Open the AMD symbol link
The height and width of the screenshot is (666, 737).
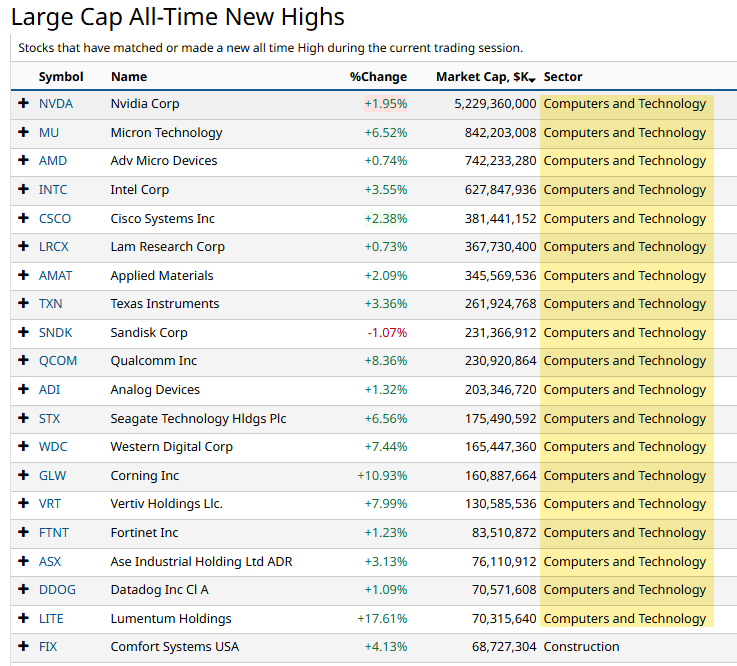pos(53,160)
